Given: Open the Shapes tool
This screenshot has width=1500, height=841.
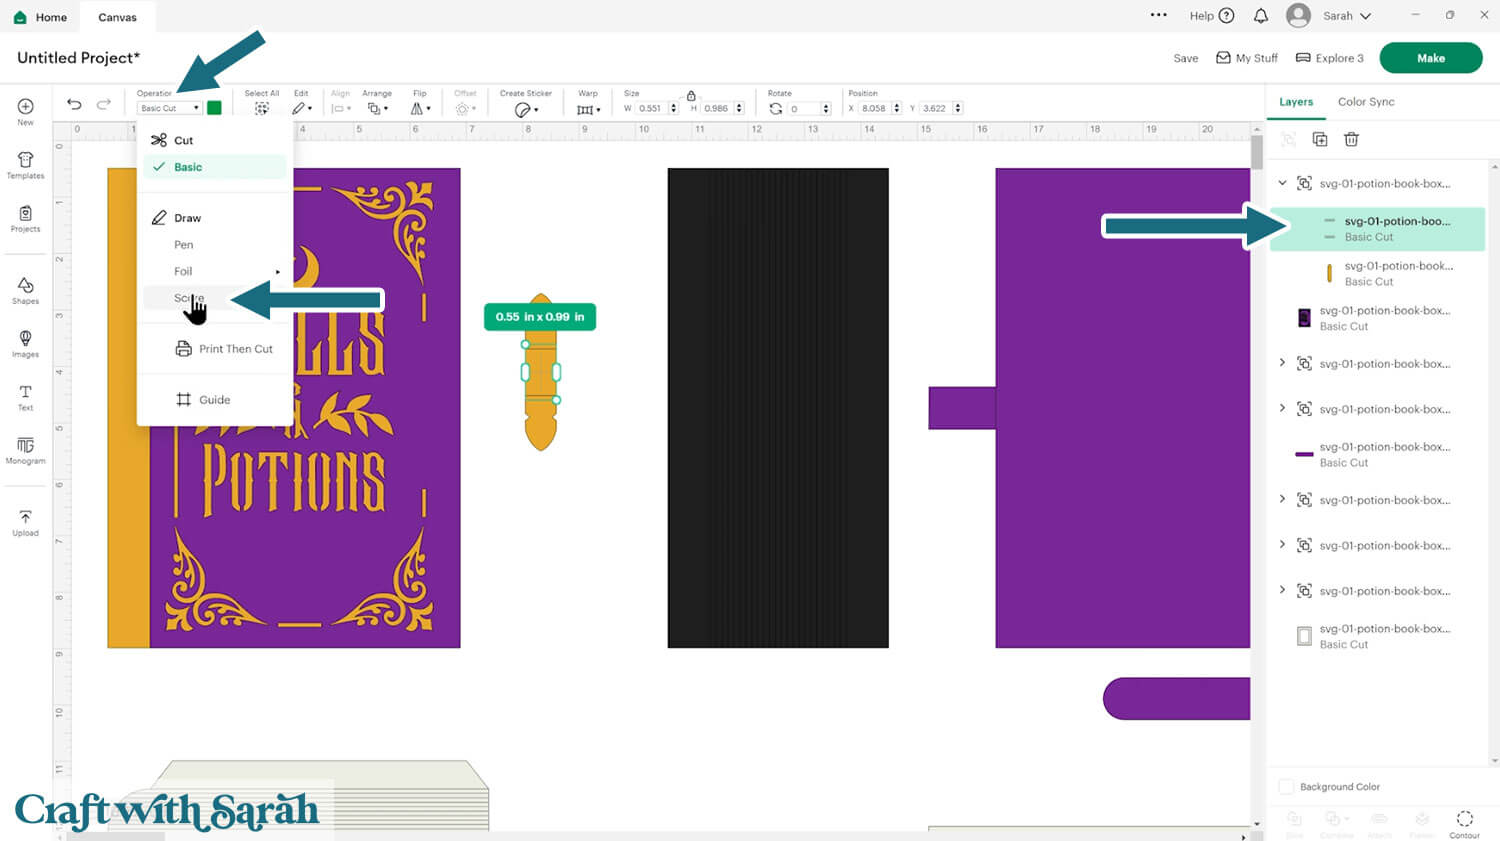Looking at the screenshot, I should 25,291.
